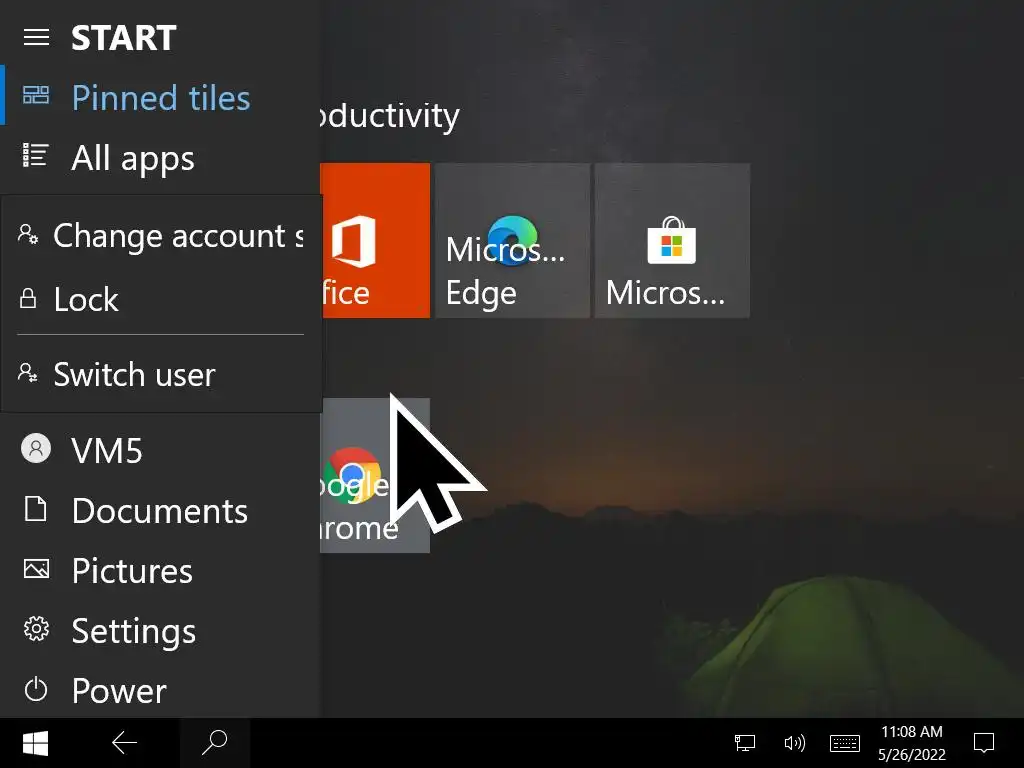Click the VM5 user avatar icon
Screen dimensions: 1024x768
coord(36,449)
